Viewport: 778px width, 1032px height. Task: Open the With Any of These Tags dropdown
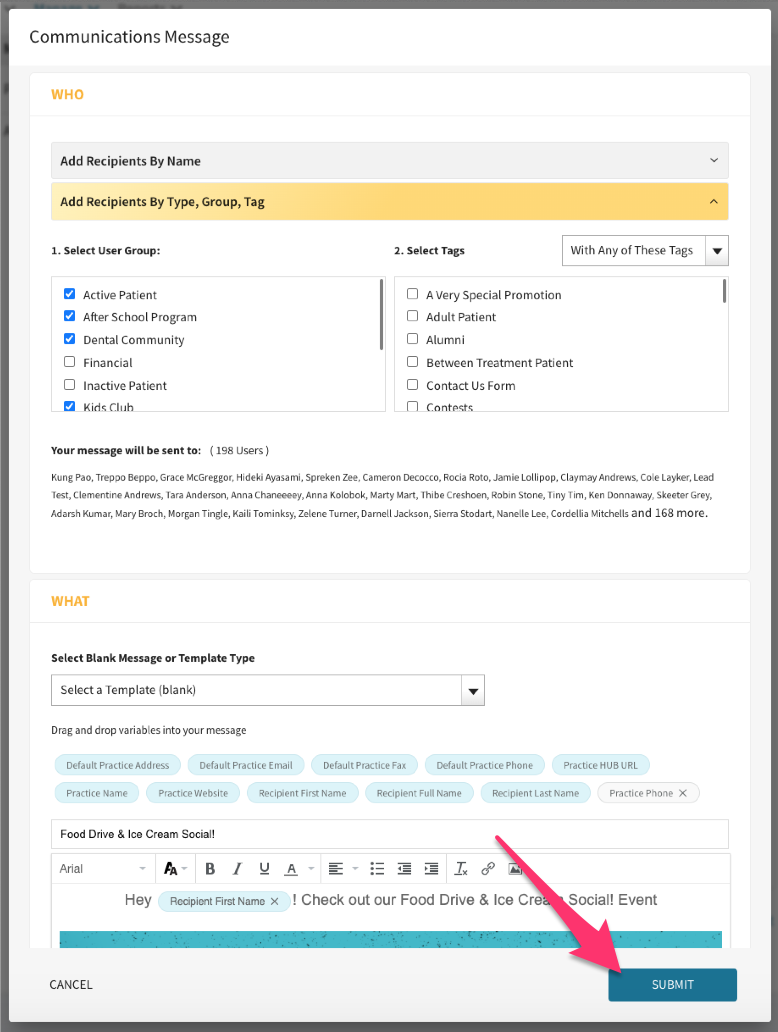(645, 250)
